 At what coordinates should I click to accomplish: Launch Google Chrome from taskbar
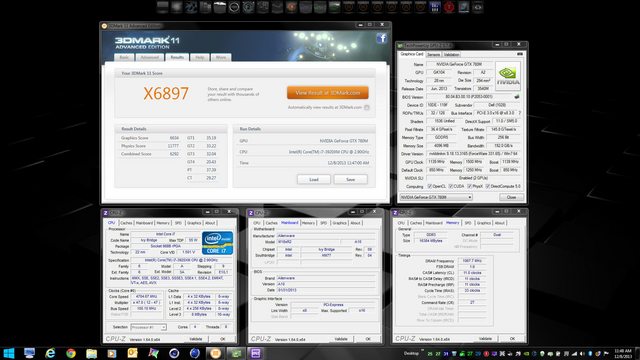click(71, 353)
